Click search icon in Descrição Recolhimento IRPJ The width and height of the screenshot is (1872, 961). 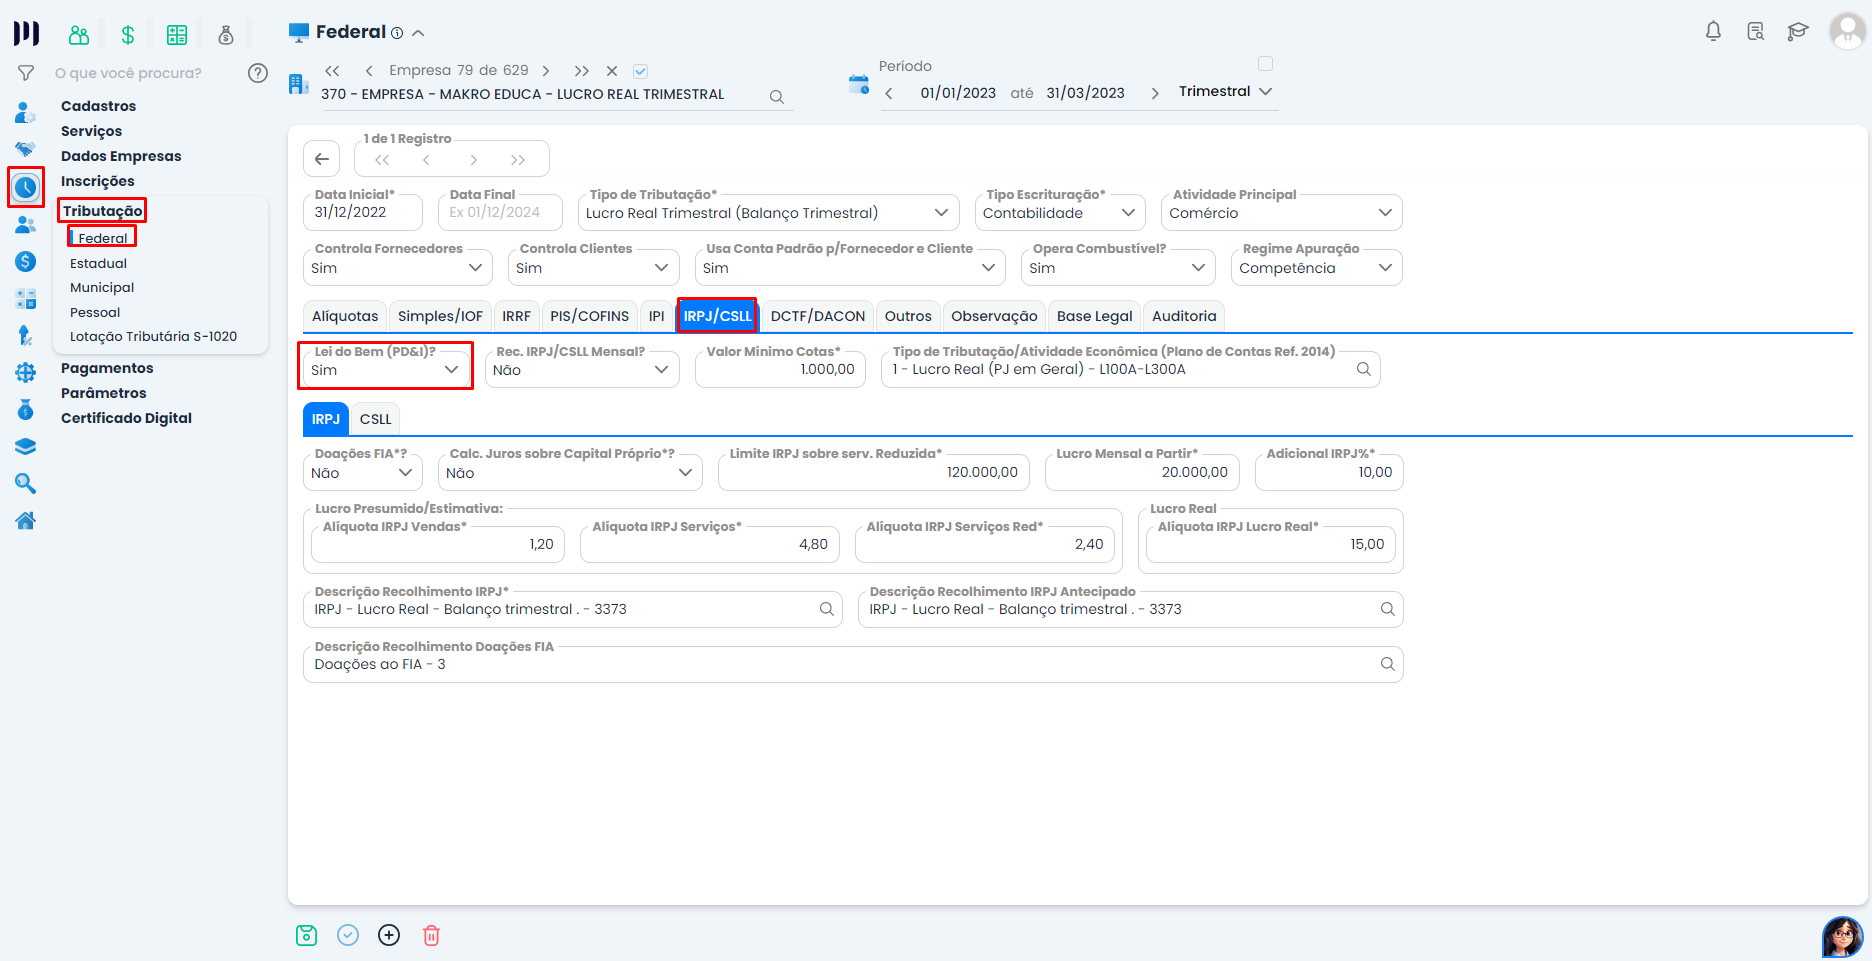(x=826, y=609)
